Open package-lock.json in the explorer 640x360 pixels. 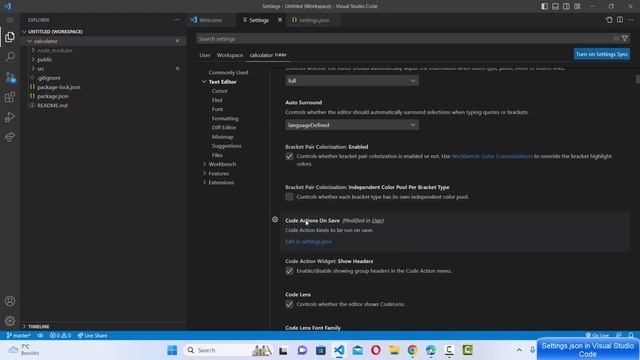(x=58, y=87)
